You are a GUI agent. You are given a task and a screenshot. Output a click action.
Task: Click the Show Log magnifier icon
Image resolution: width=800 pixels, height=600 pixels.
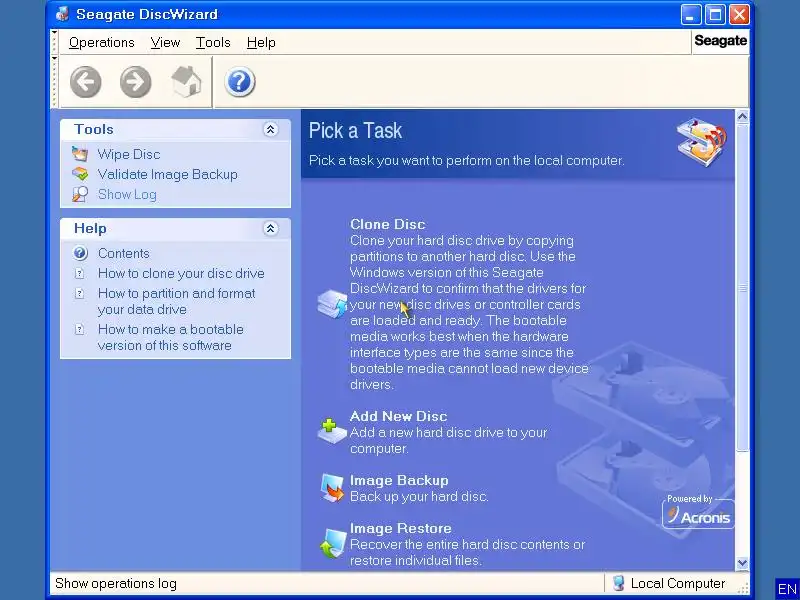(x=80, y=194)
